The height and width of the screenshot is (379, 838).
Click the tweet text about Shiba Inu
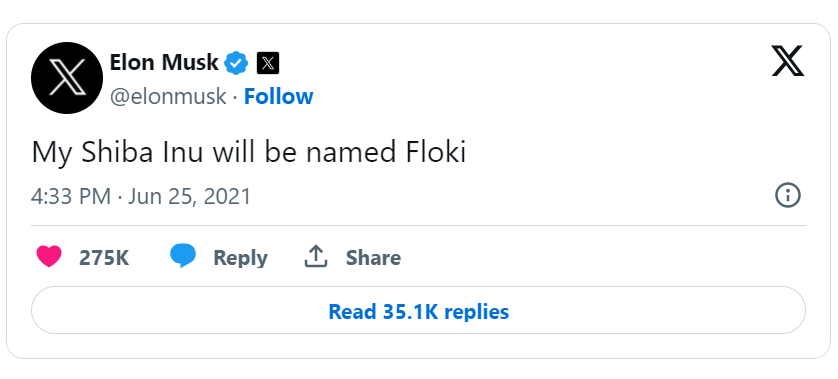coord(249,153)
